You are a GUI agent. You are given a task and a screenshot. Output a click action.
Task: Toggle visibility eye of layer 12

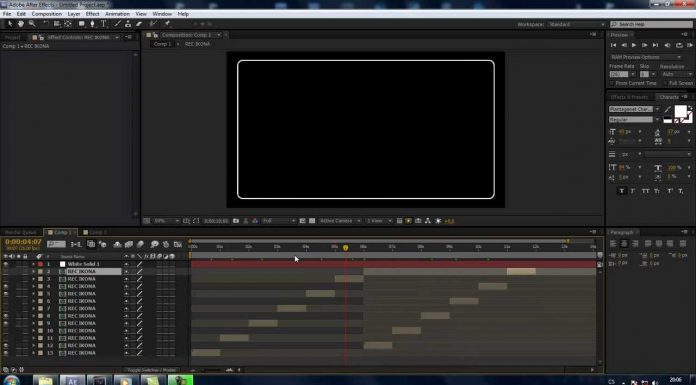coord(6,345)
